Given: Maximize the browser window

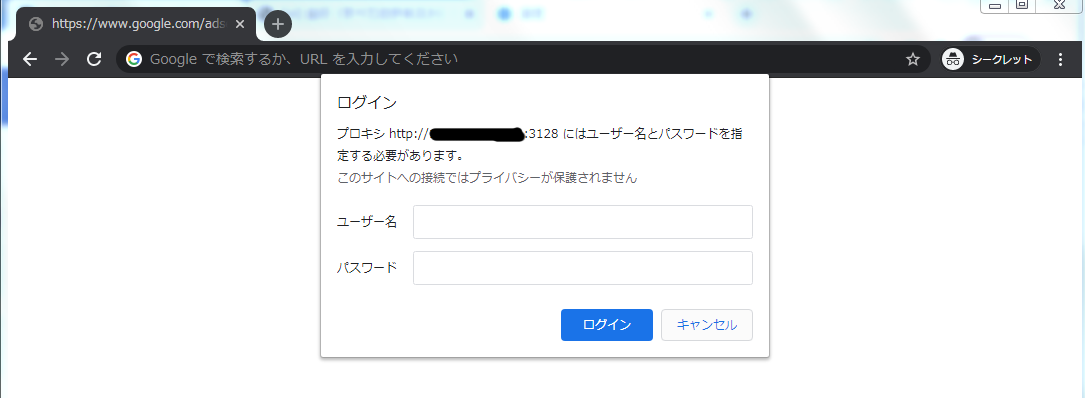Looking at the screenshot, I should [x=1021, y=6].
